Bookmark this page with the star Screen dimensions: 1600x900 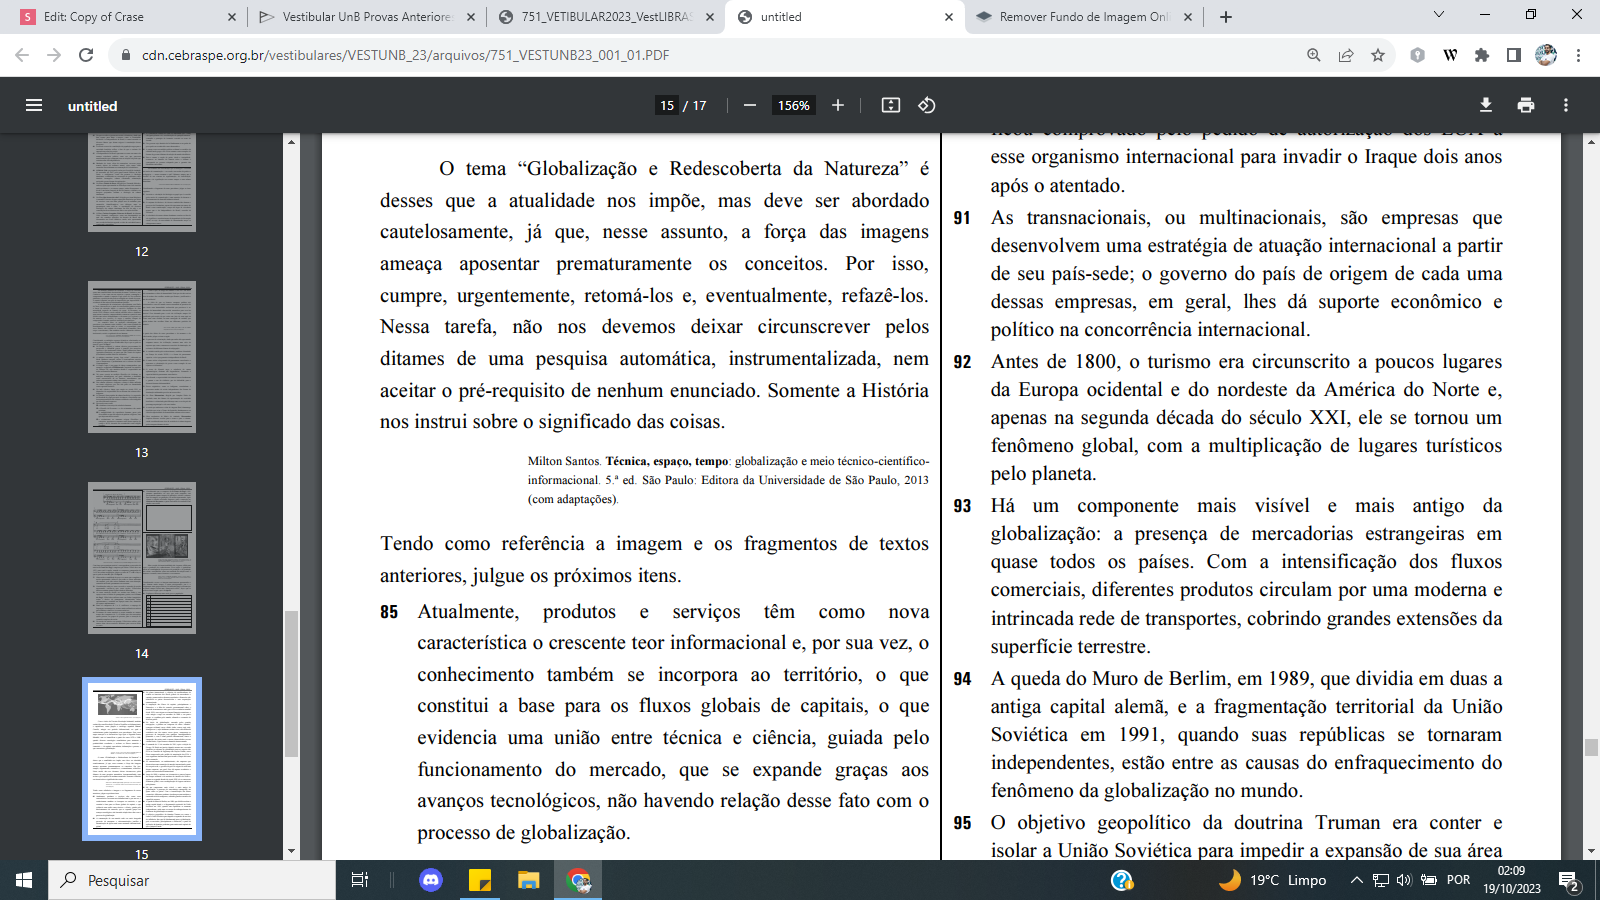pos(1378,55)
